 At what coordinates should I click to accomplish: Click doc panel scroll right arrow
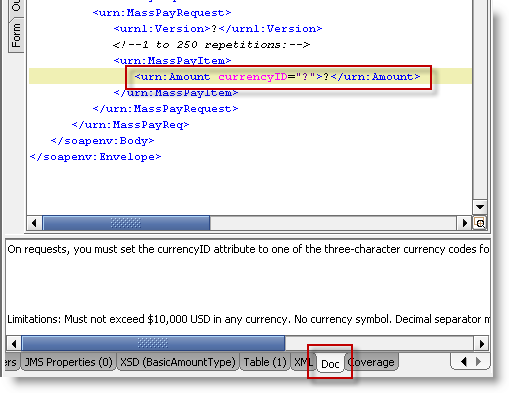[481, 343]
